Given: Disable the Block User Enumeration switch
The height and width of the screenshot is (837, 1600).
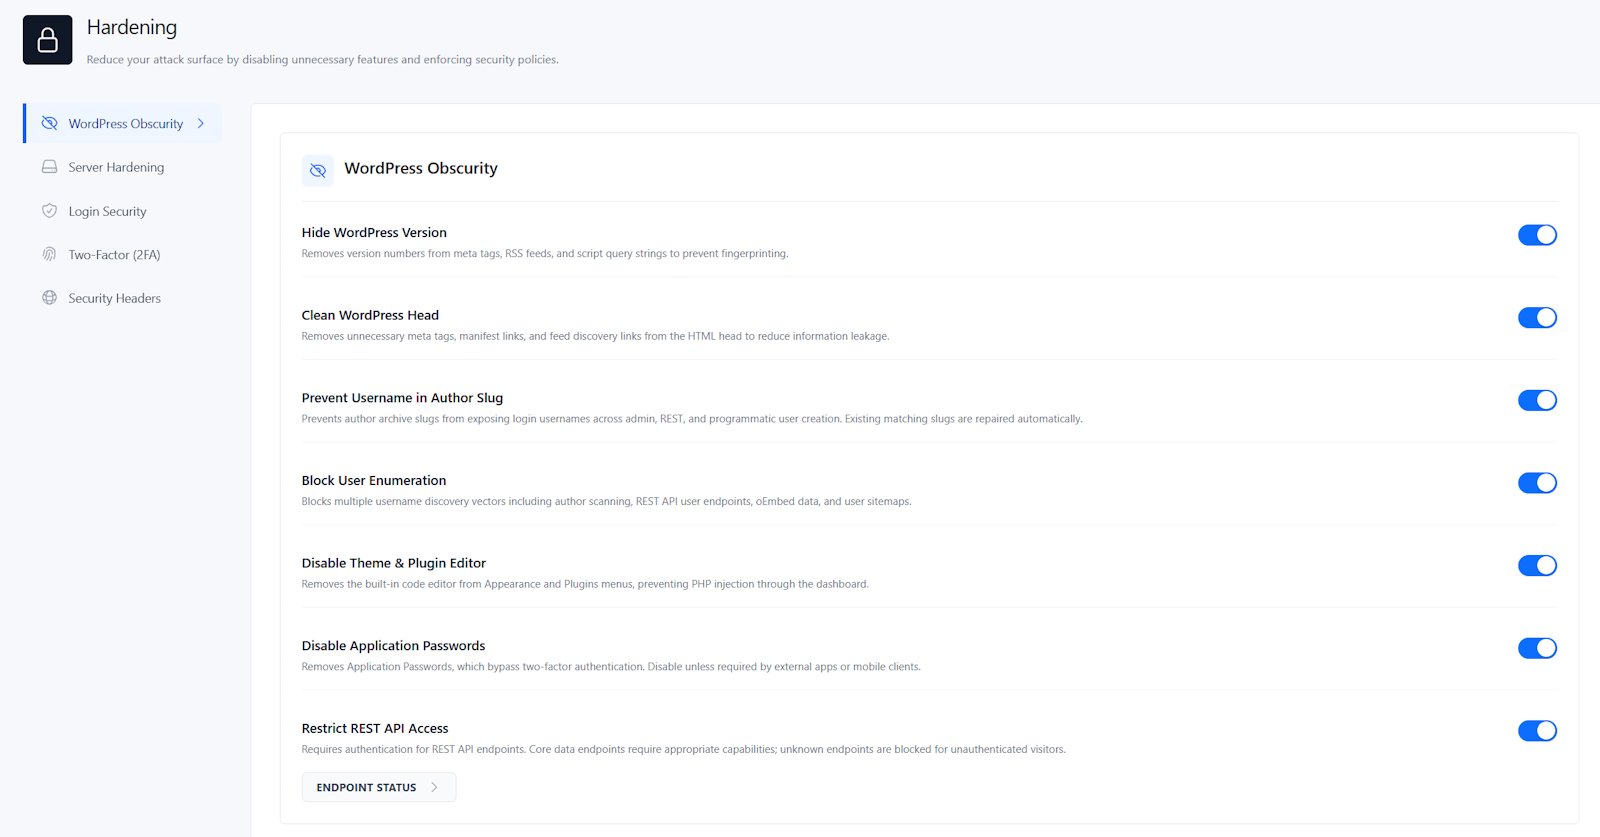Looking at the screenshot, I should [x=1537, y=483].
